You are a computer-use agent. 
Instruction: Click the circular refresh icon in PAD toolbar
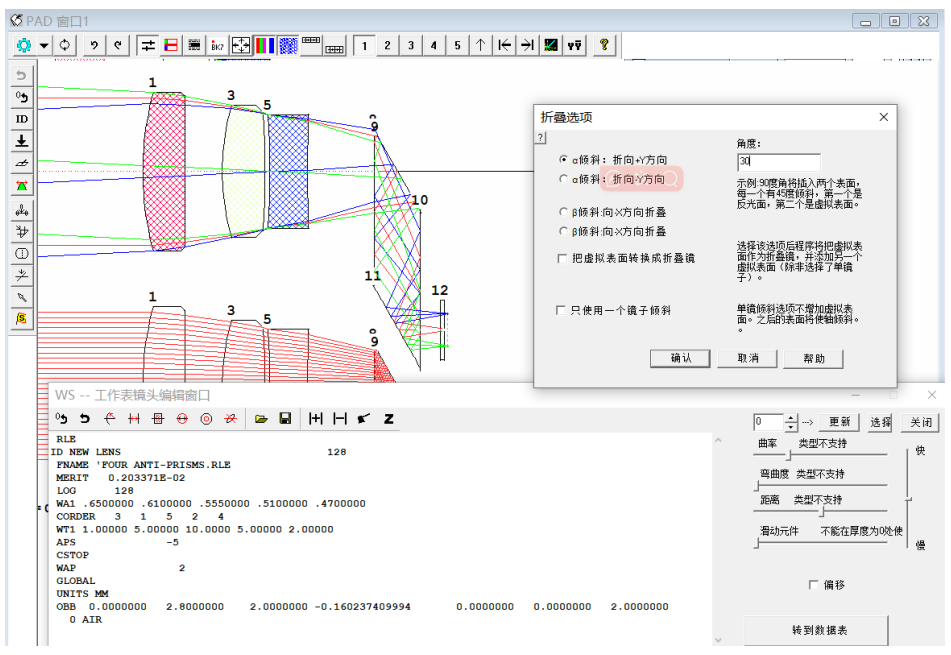[x=64, y=45]
